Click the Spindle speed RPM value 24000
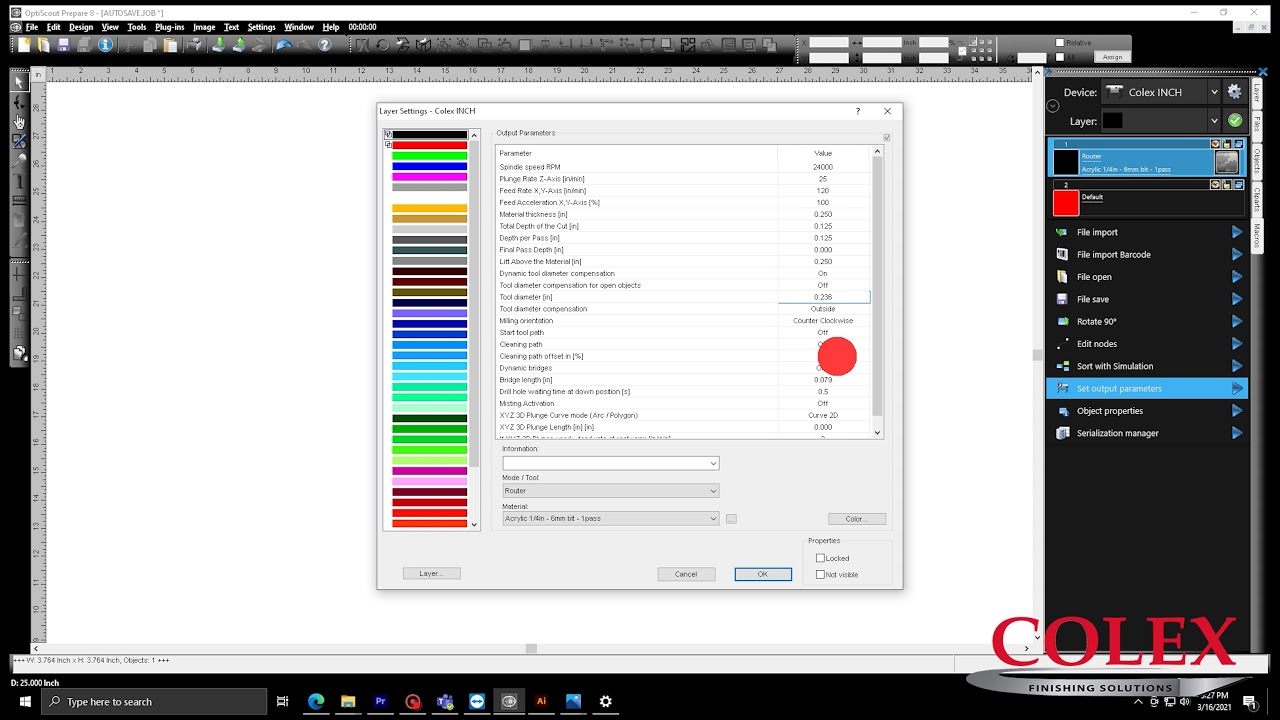 (823, 167)
